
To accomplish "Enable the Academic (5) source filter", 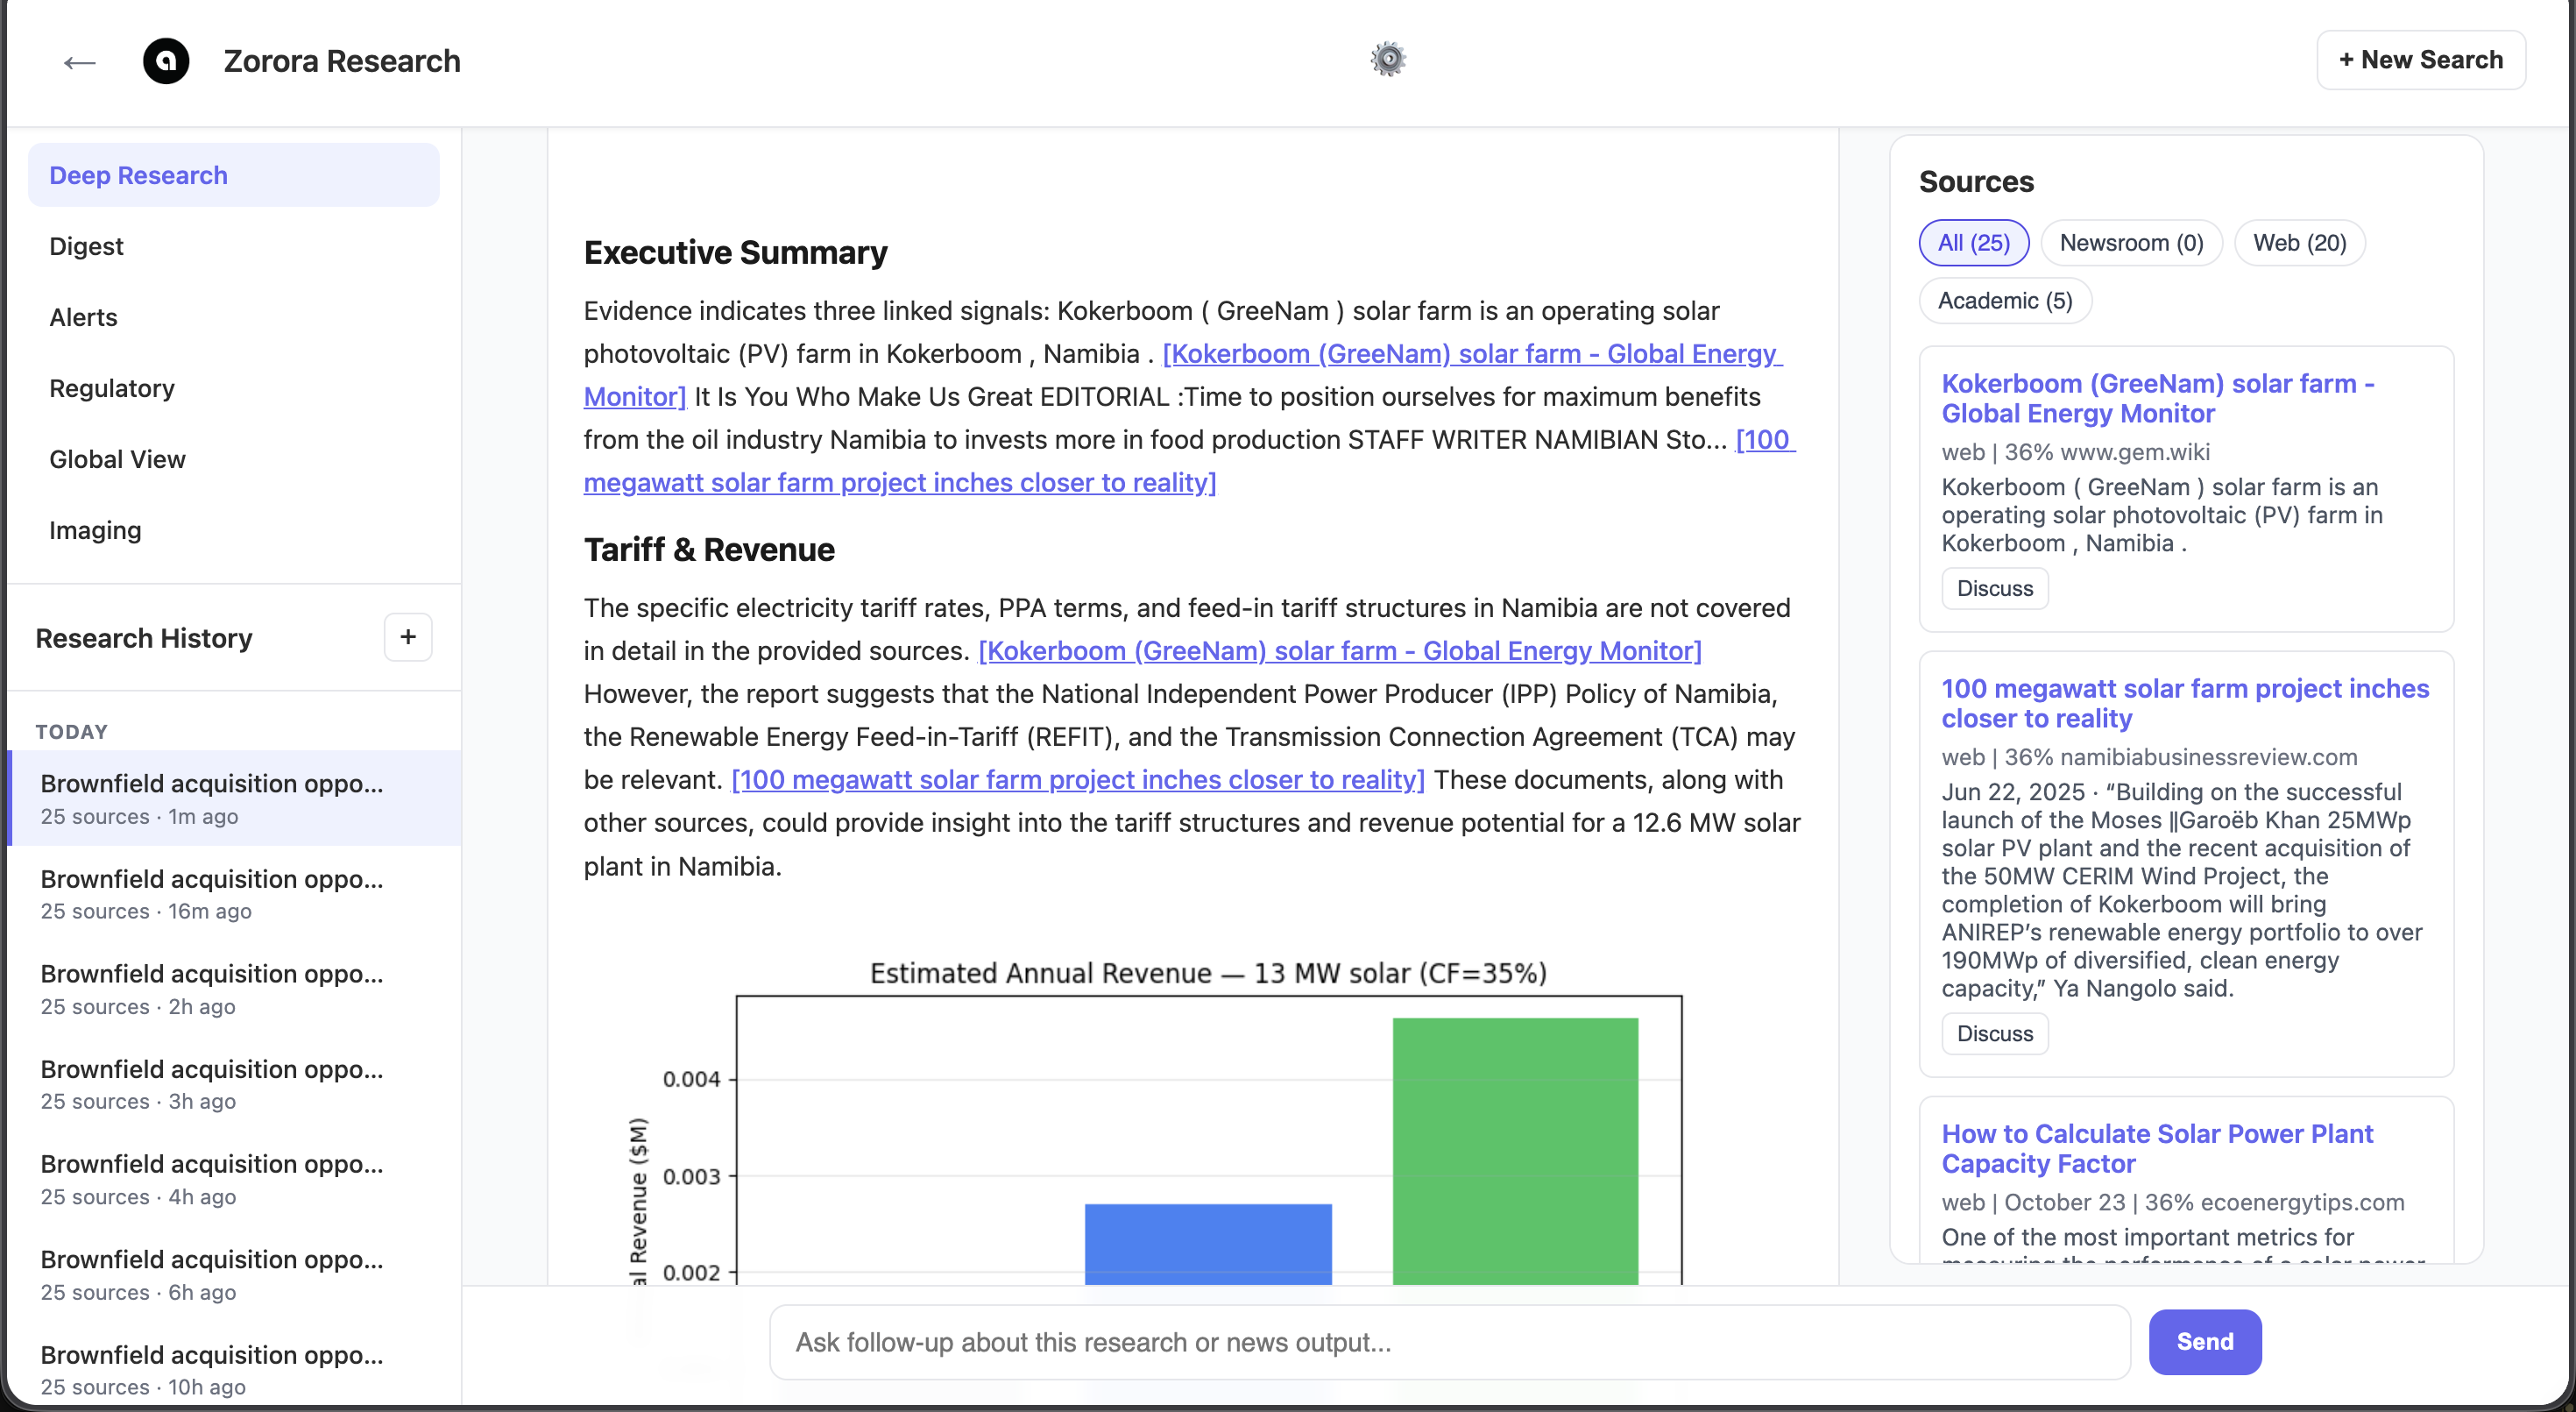I will point(2004,300).
